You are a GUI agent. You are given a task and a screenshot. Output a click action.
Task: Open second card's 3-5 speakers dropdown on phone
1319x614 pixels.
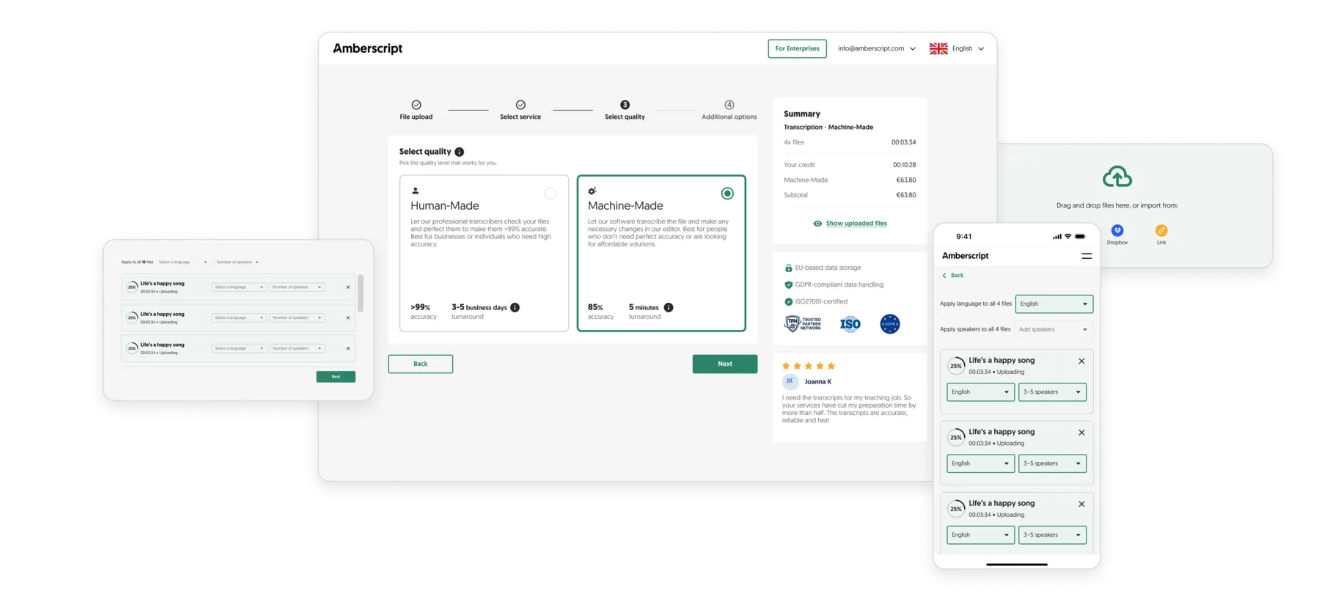[1052, 464]
